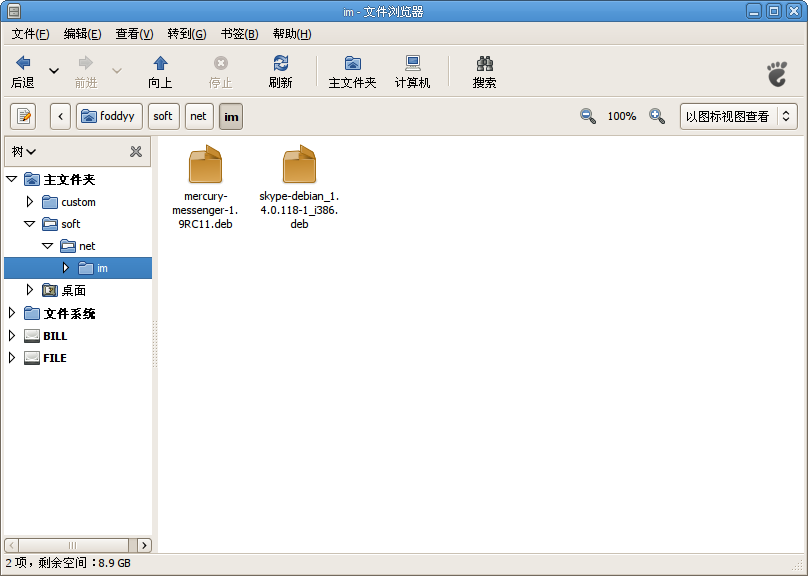Go back with the 后退 arrow
Image resolution: width=808 pixels, height=576 pixels.
[23, 71]
